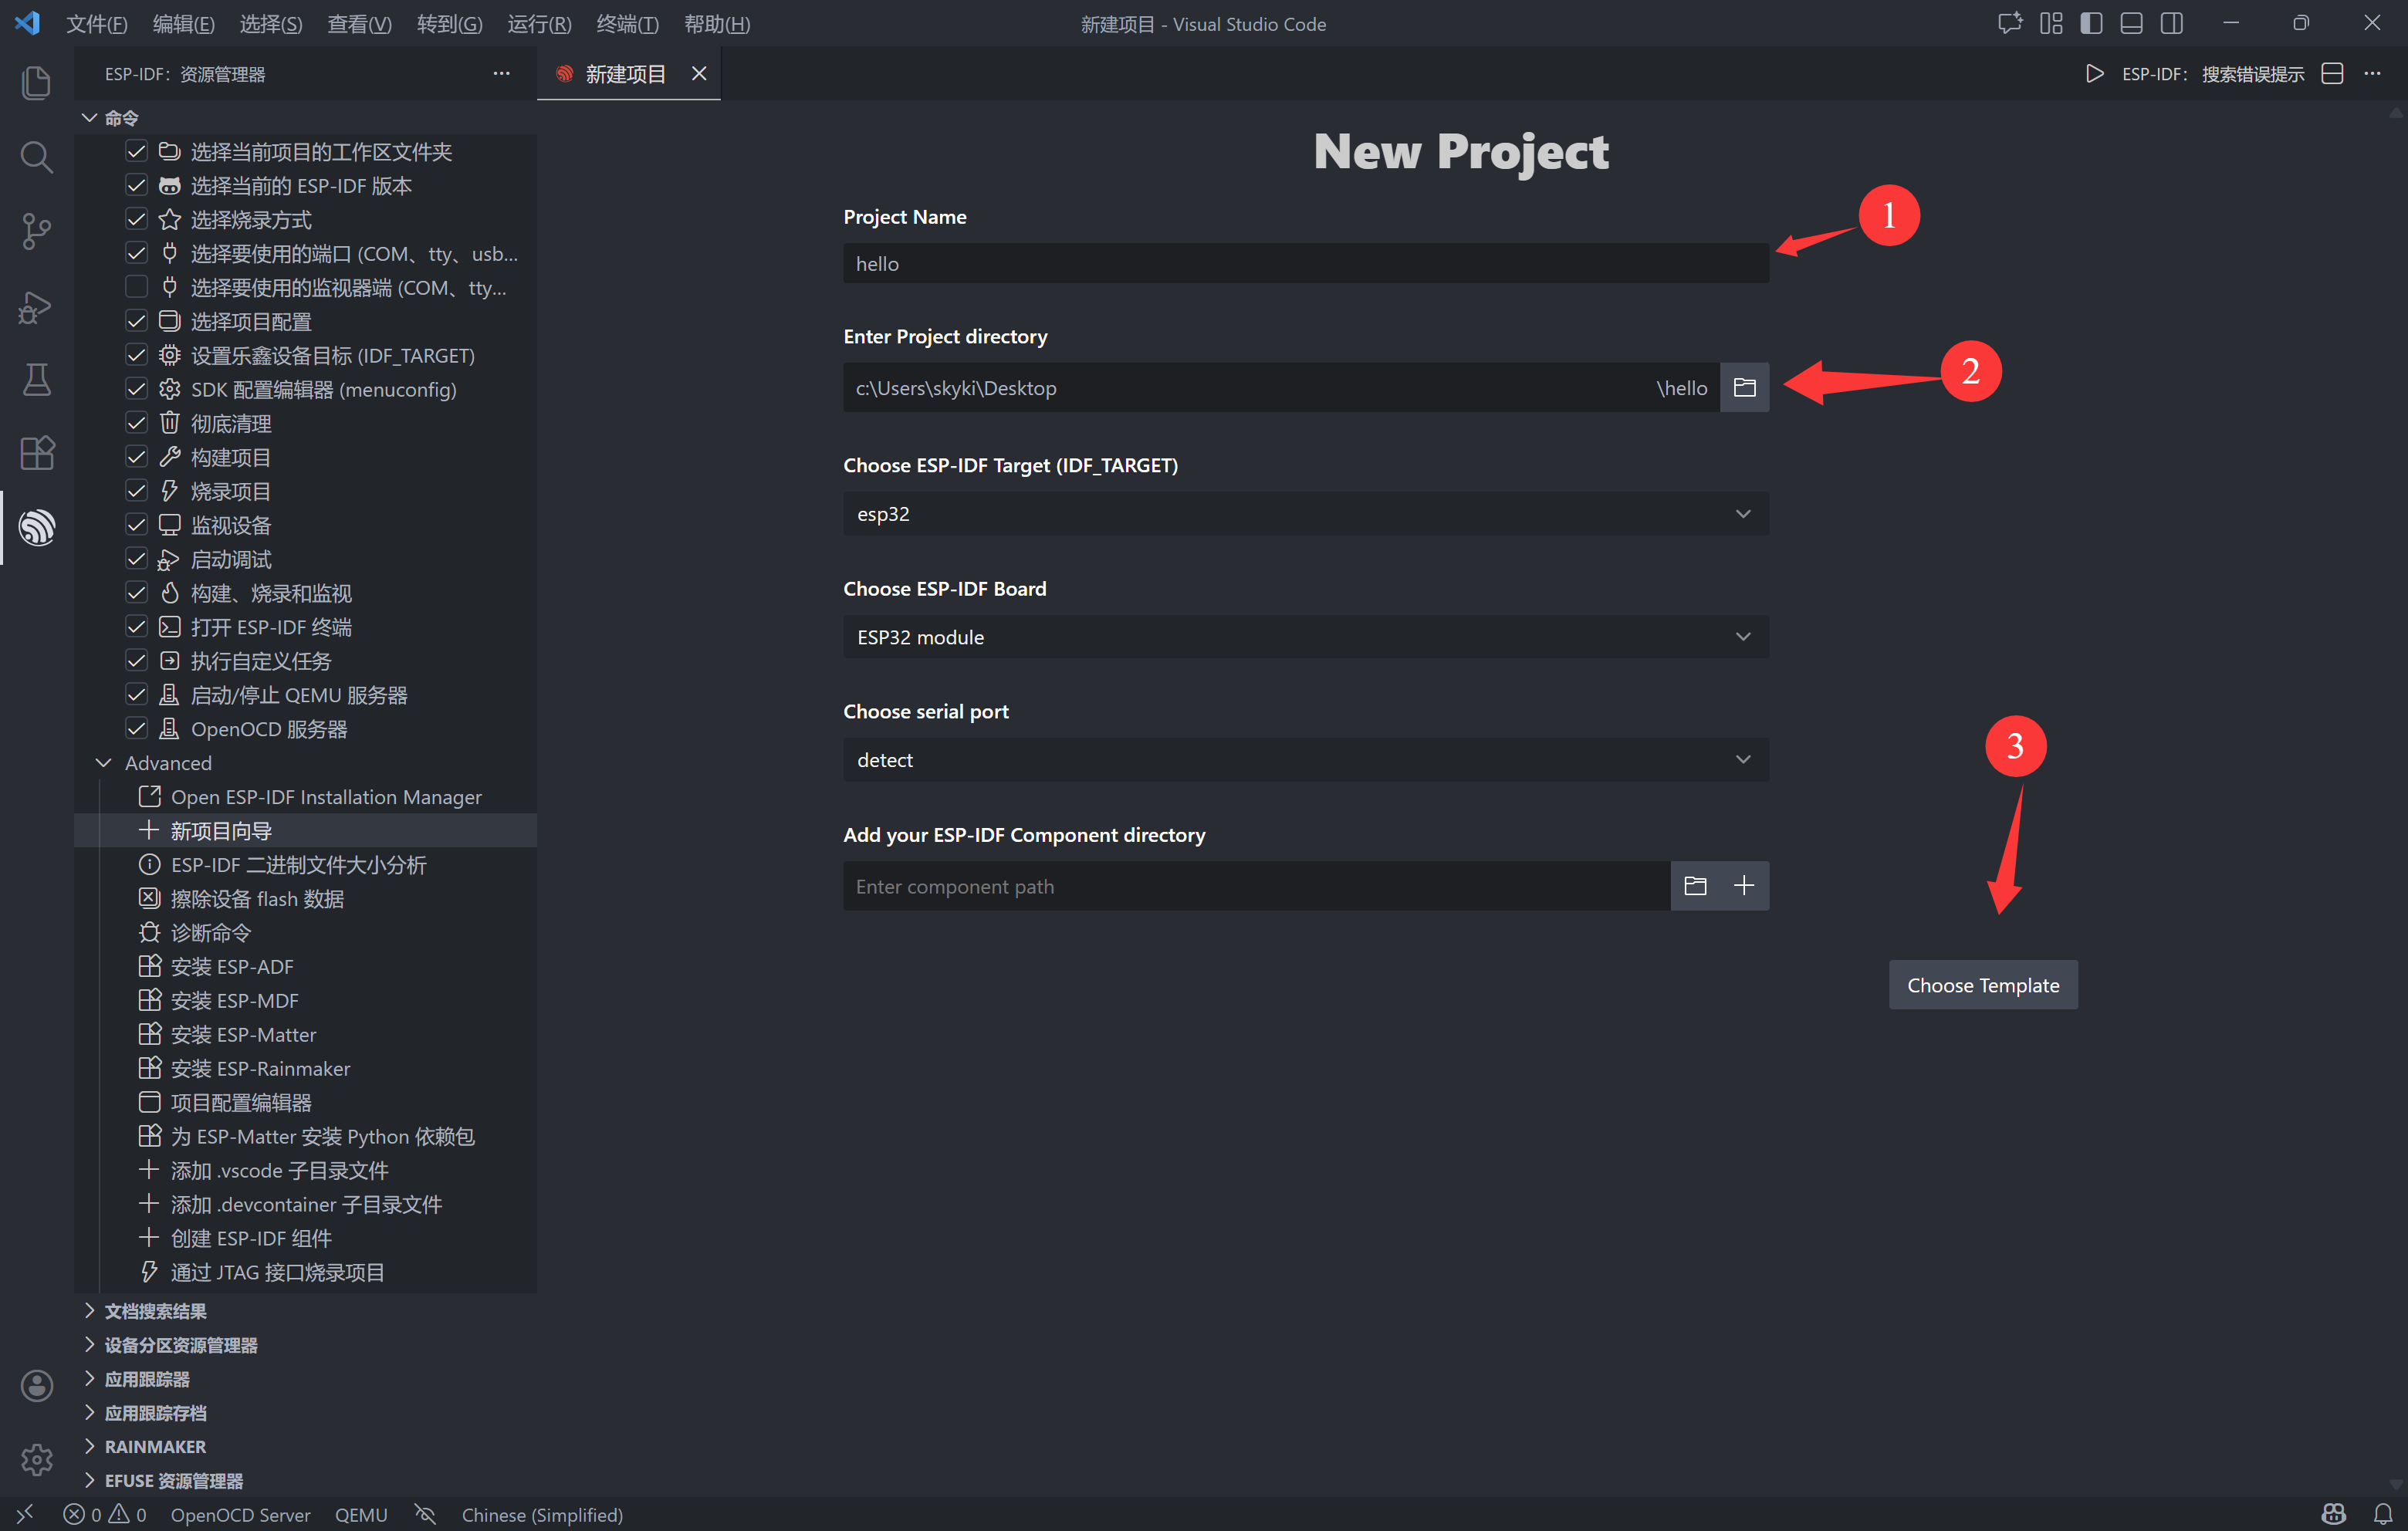Open the Run and Debug view
Screen dimensions: 2408x1531
(x=36, y=306)
